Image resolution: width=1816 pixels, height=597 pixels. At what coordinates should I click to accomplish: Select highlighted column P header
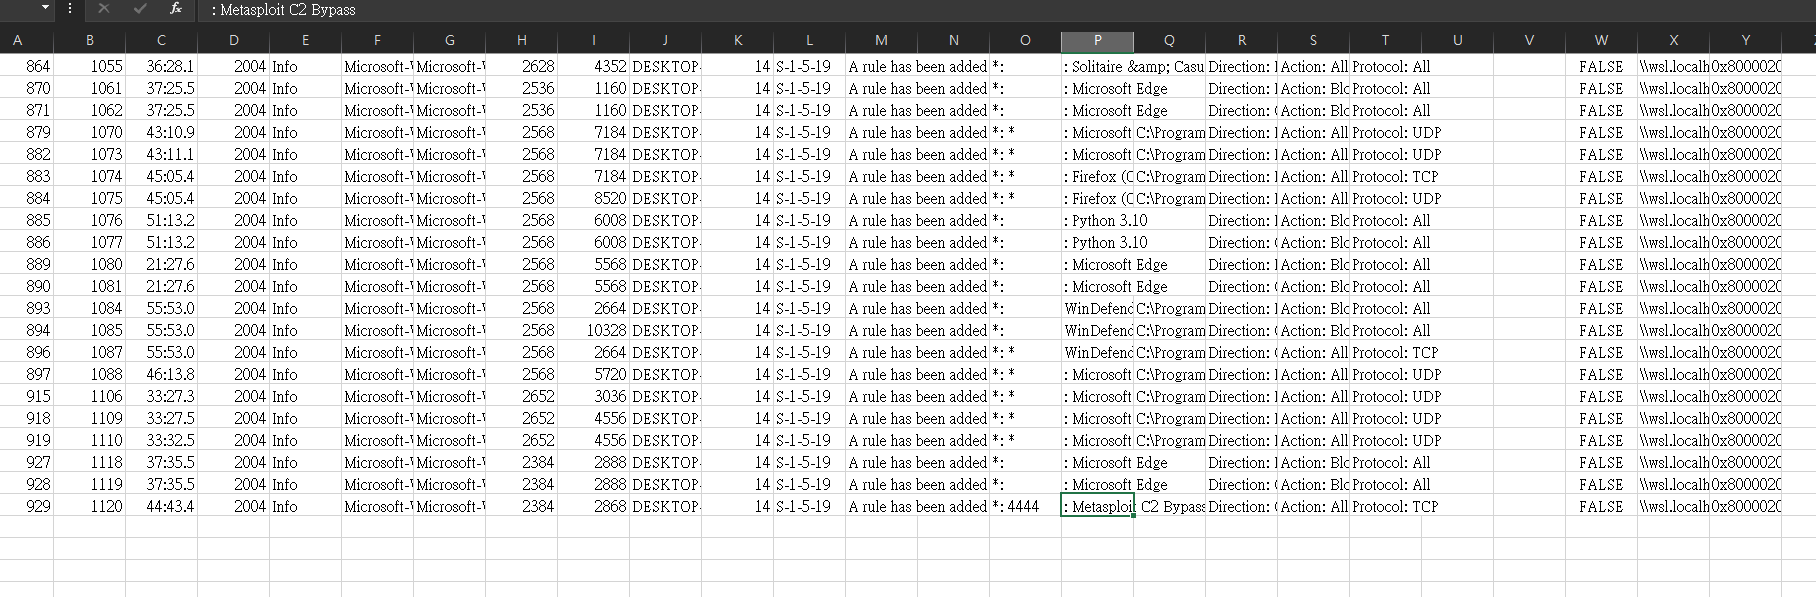pos(1098,40)
